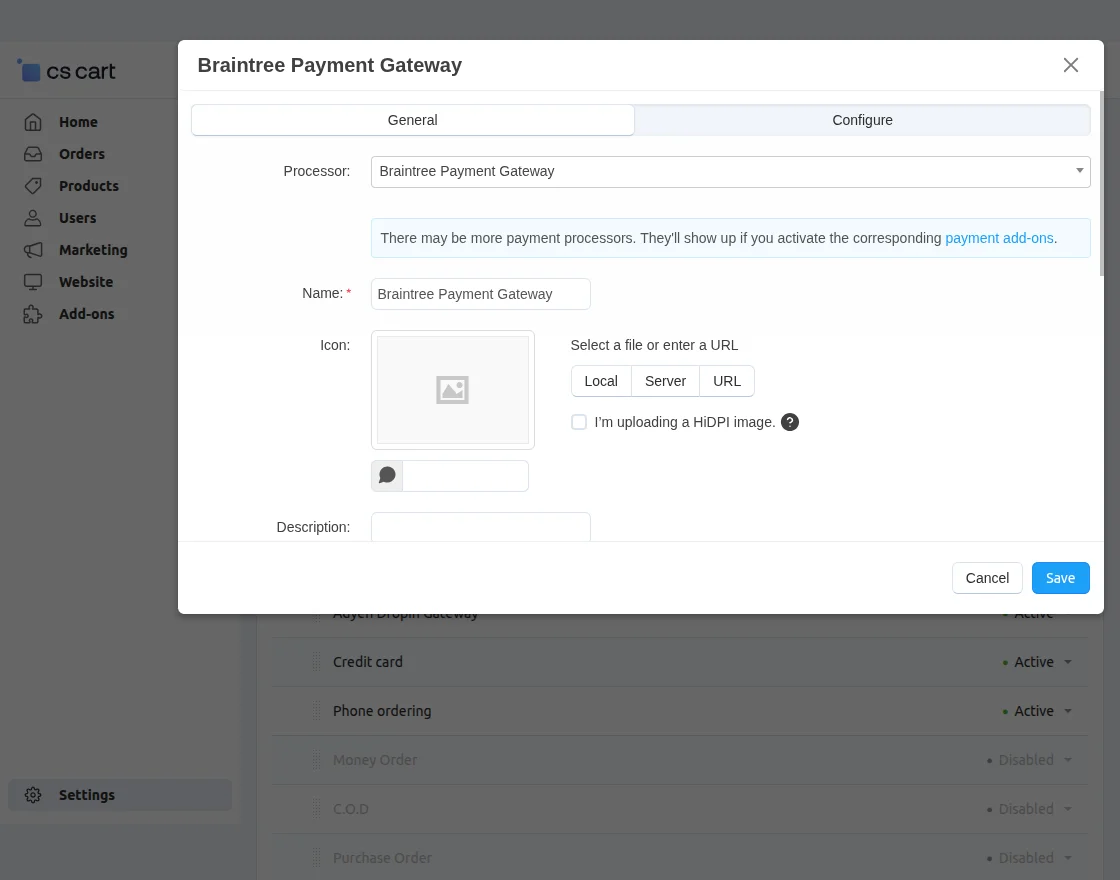The height and width of the screenshot is (880, 1120).
Task: Open Money Order status dropdown
Action: pos(1029,760)
